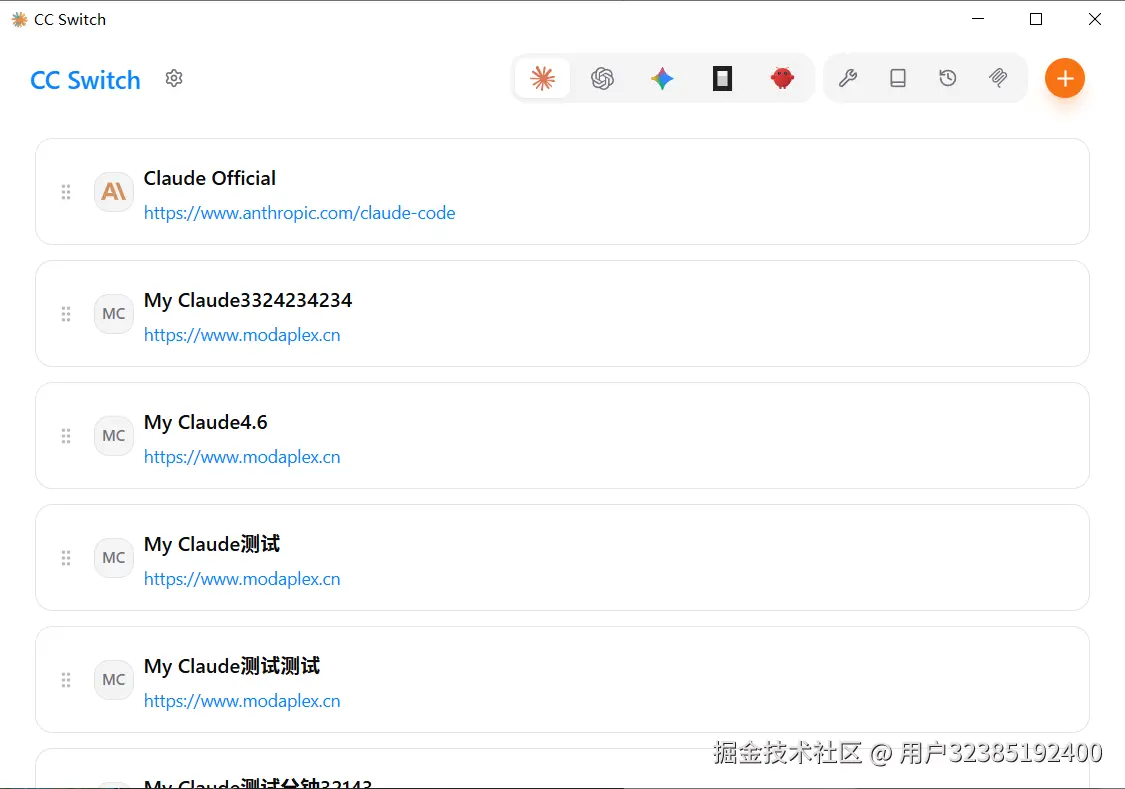This screenshot has height=789, width=1125.
Task: Select the My Claude测试 provider name
Action: 212,544
